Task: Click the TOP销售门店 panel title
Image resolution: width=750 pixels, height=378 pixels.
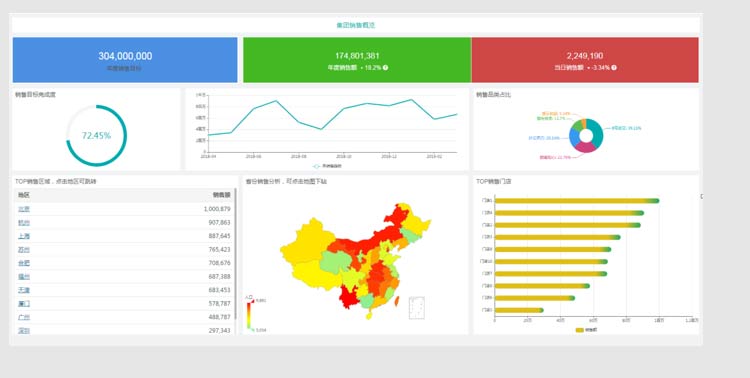Action: (x=494, y=182)
